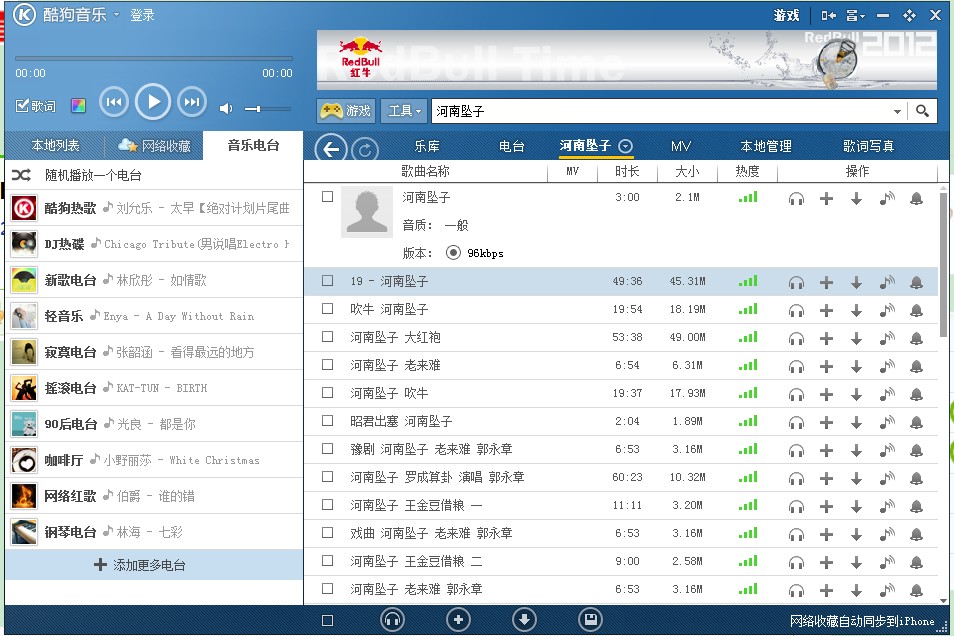Download 河南坠子 罗成算卦 song

tap(856, 478)
